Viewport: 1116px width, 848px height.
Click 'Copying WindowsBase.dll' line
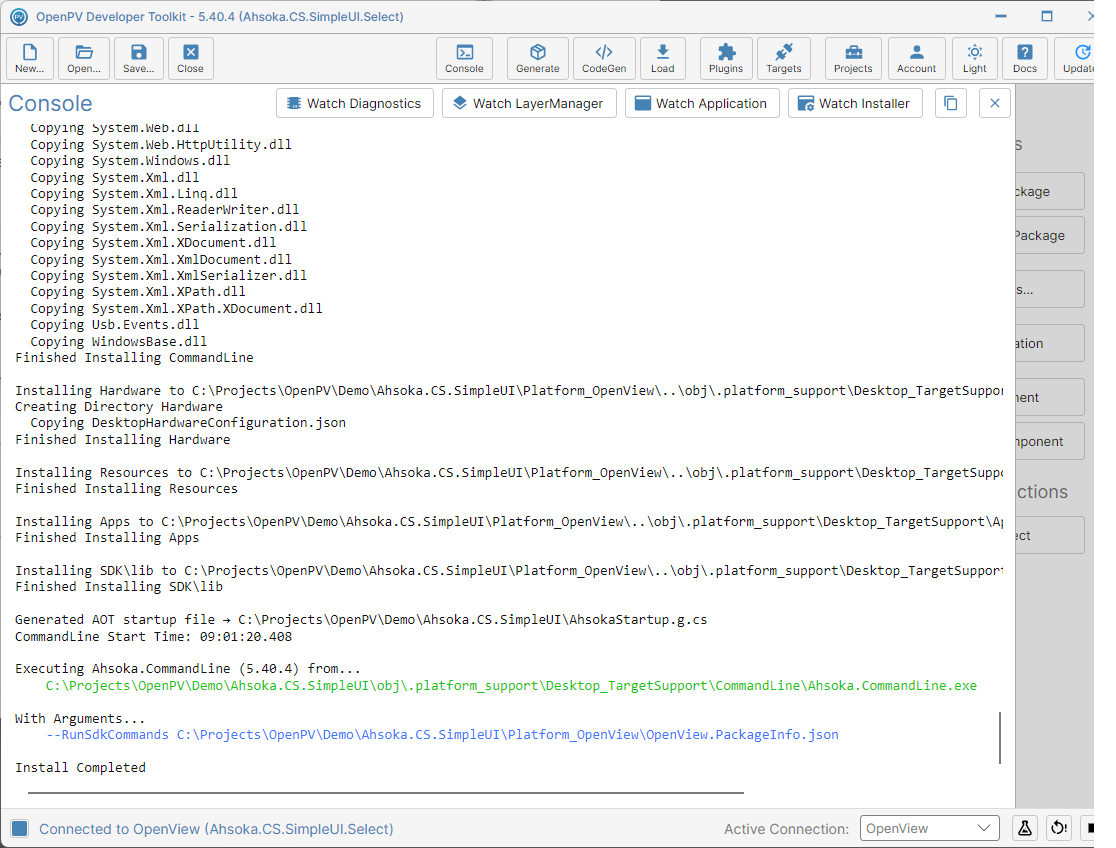(118, 342)
